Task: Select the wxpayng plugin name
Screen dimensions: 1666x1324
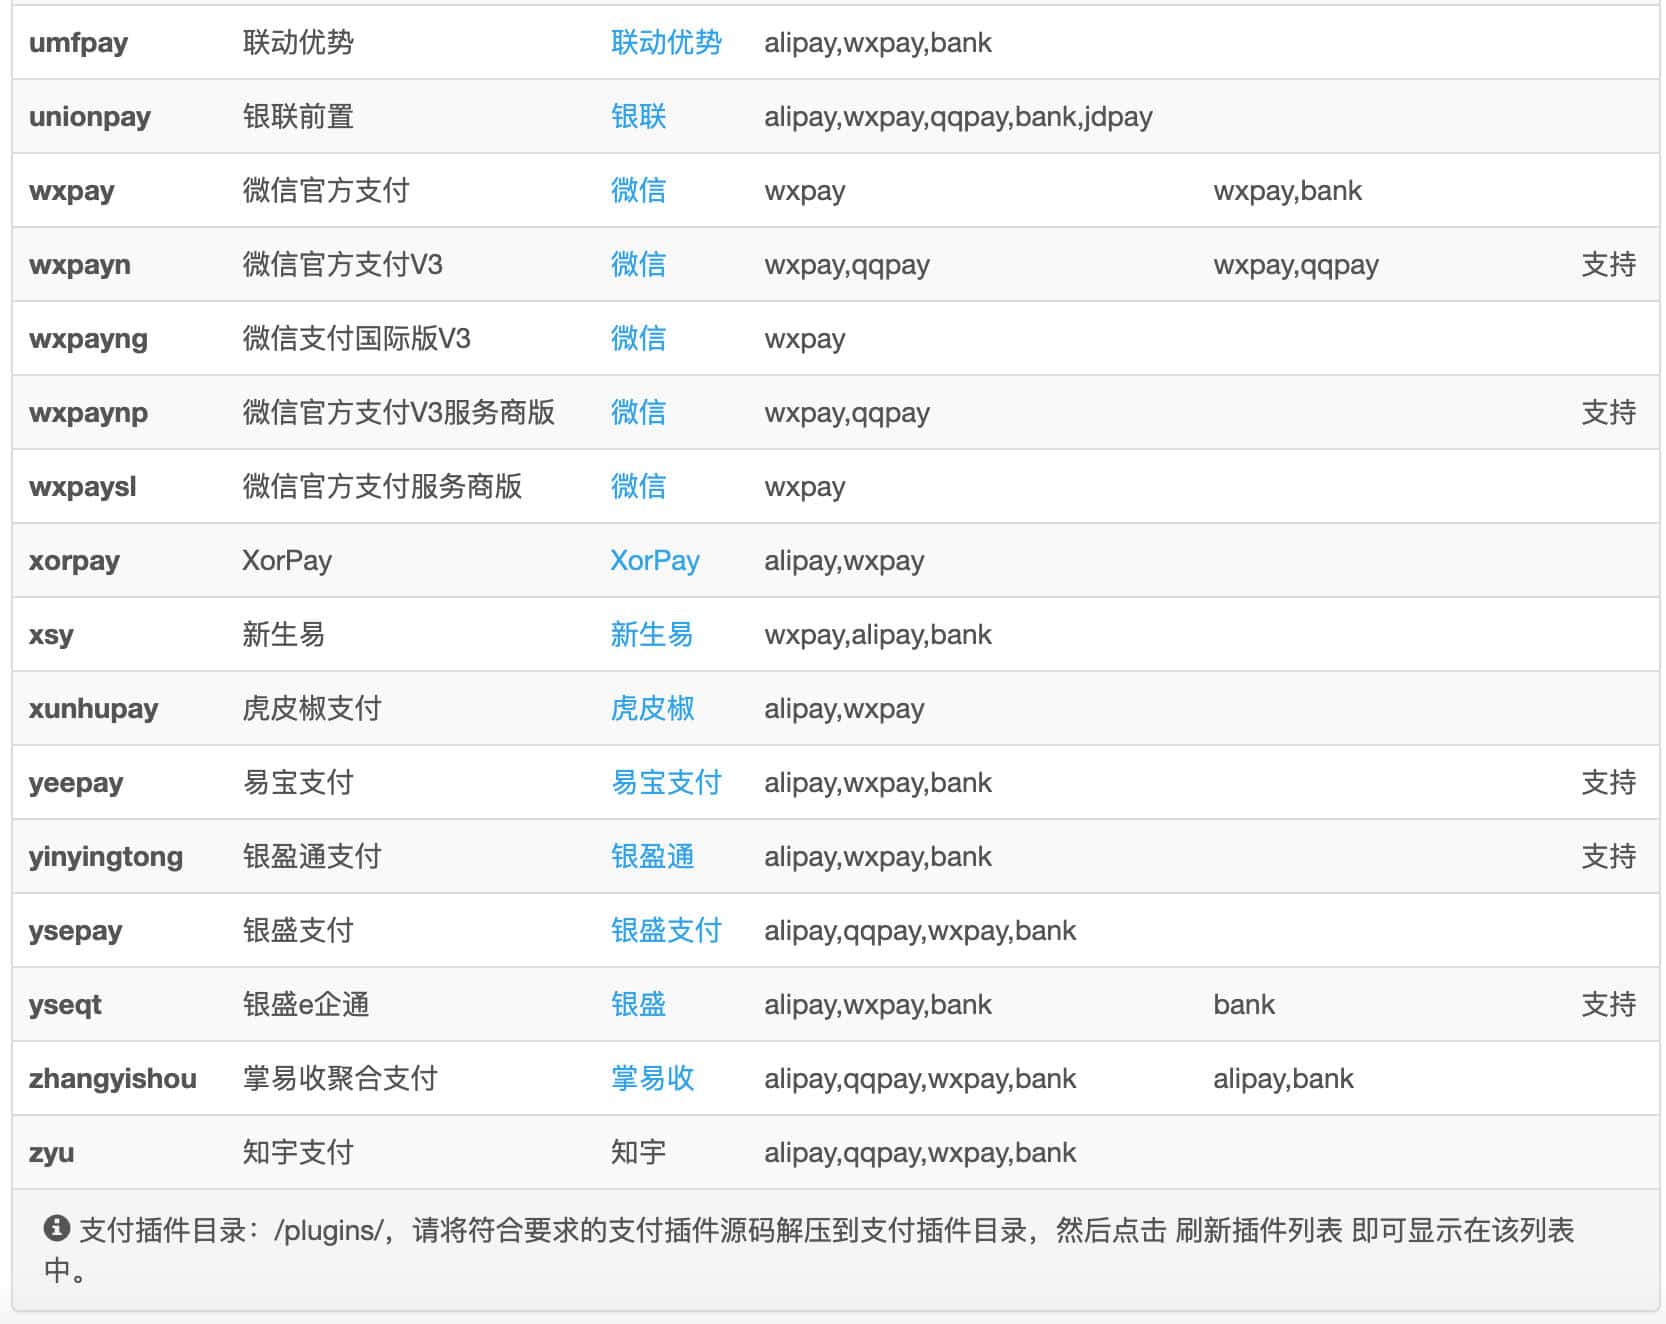Action: [x=88, y=339]
